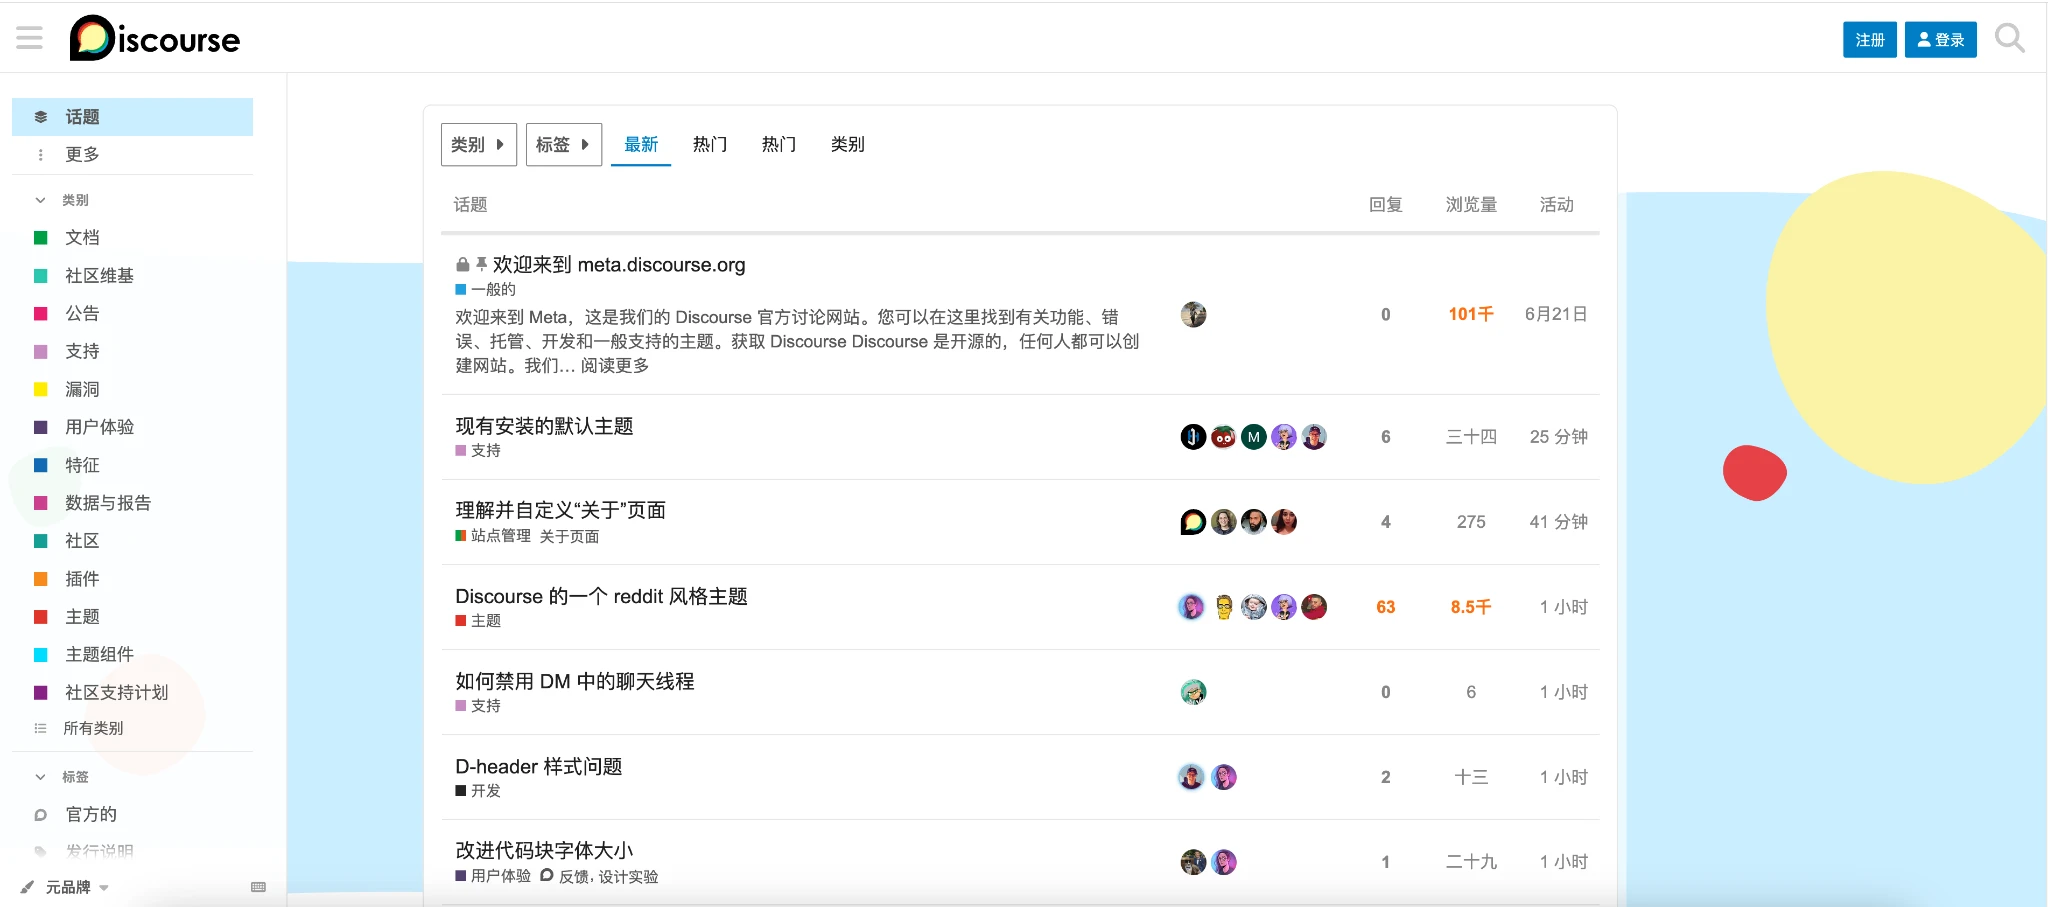Open the 更多 ellipsis menu icon
The width and height of the screenshot is (2048, 907).
click(x=41, y=155)
